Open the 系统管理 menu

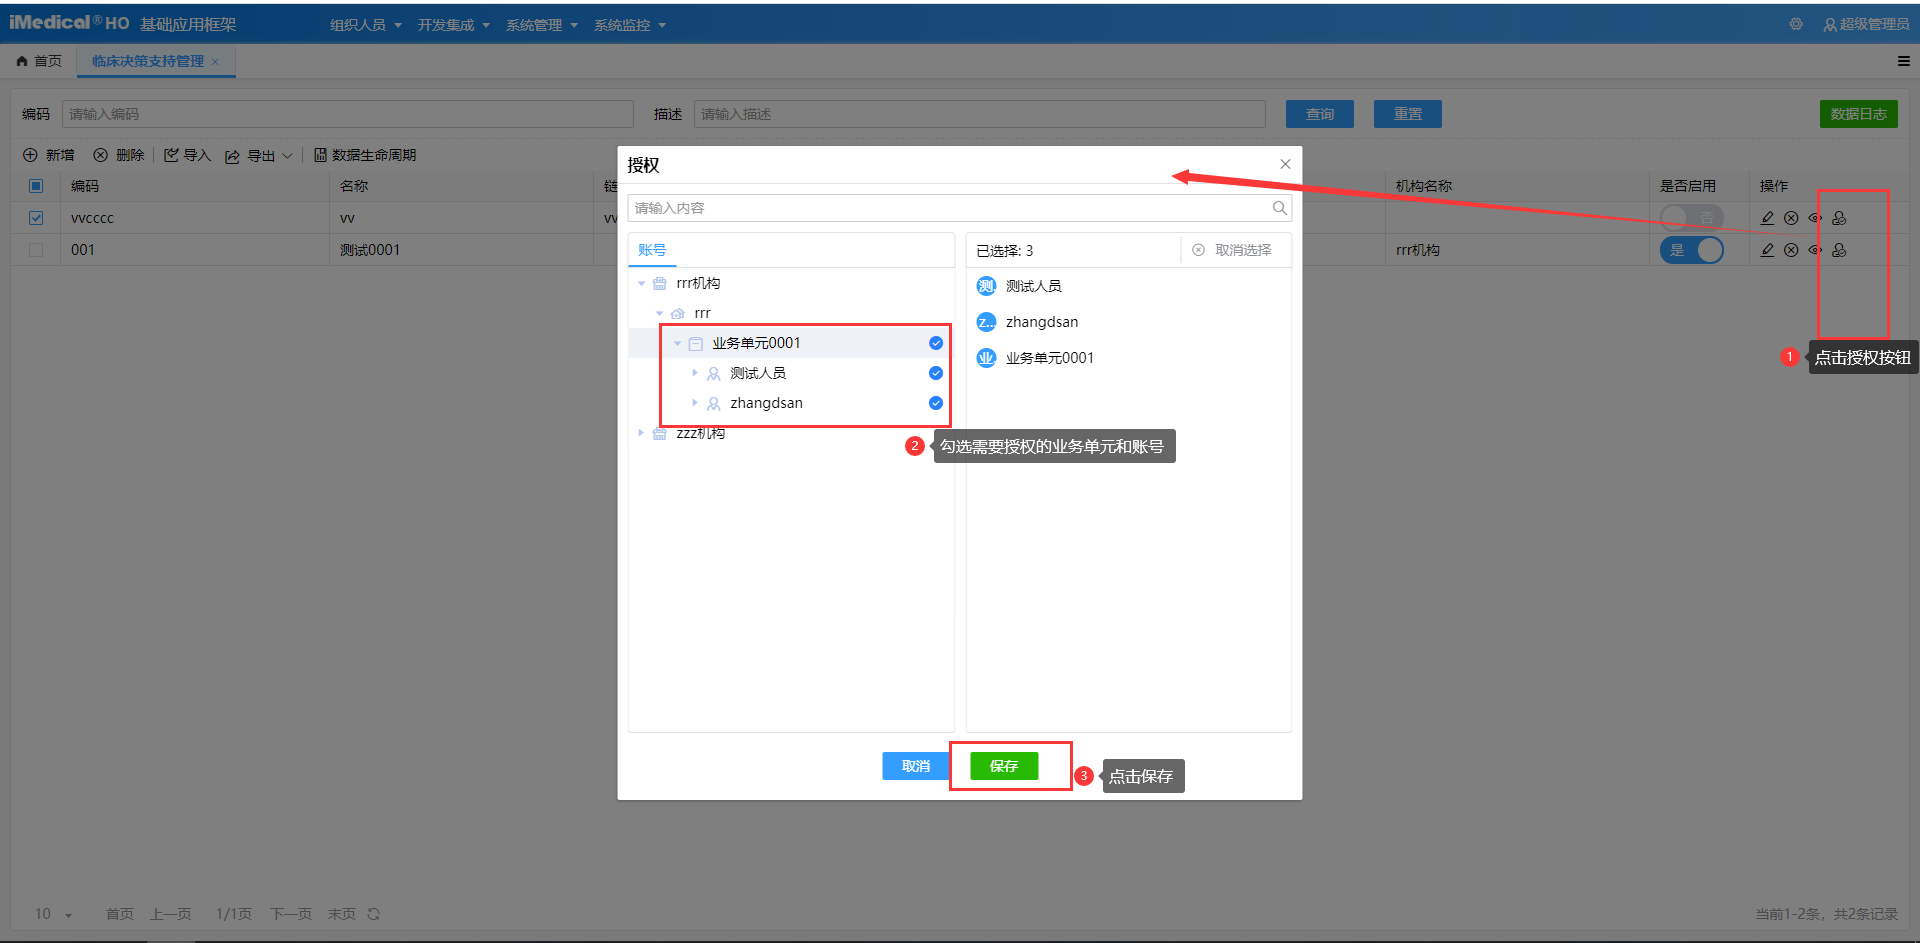(542, 25)
